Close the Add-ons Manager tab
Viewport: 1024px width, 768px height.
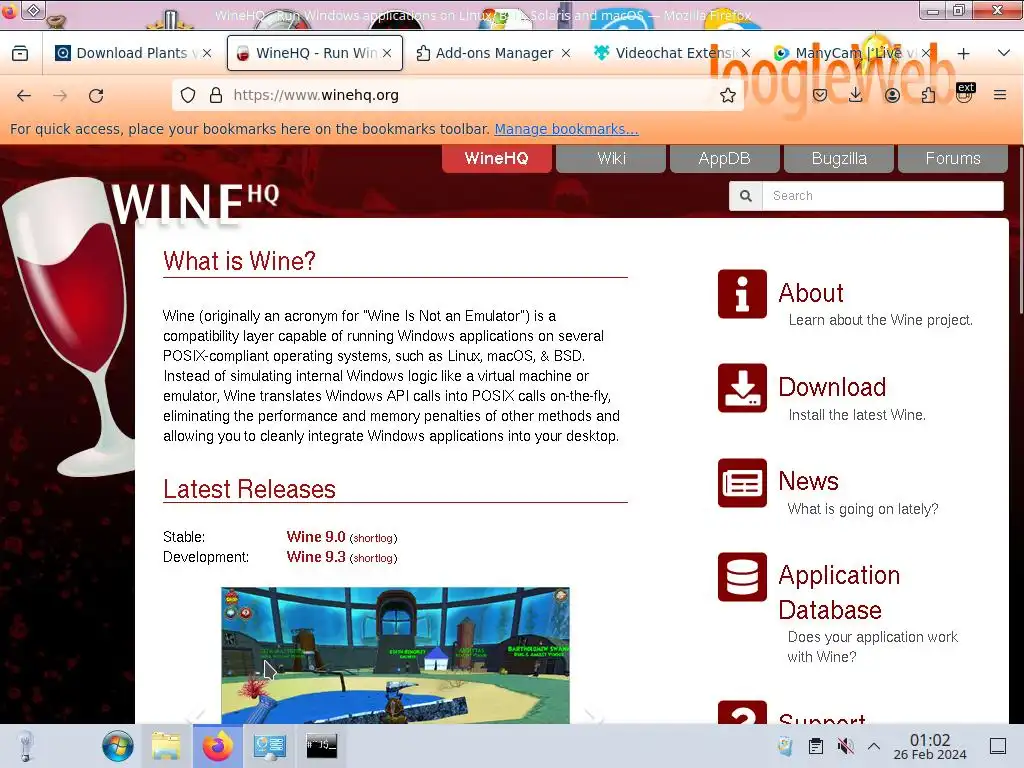pyautogui.click(x=566, y=53)
